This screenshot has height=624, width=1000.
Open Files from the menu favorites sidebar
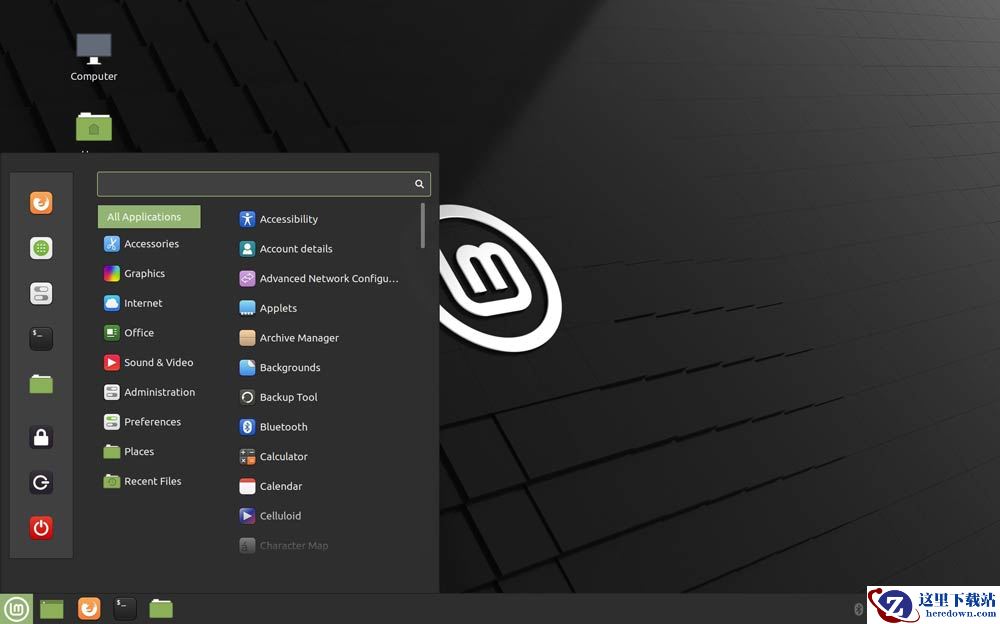pos(41,384)
